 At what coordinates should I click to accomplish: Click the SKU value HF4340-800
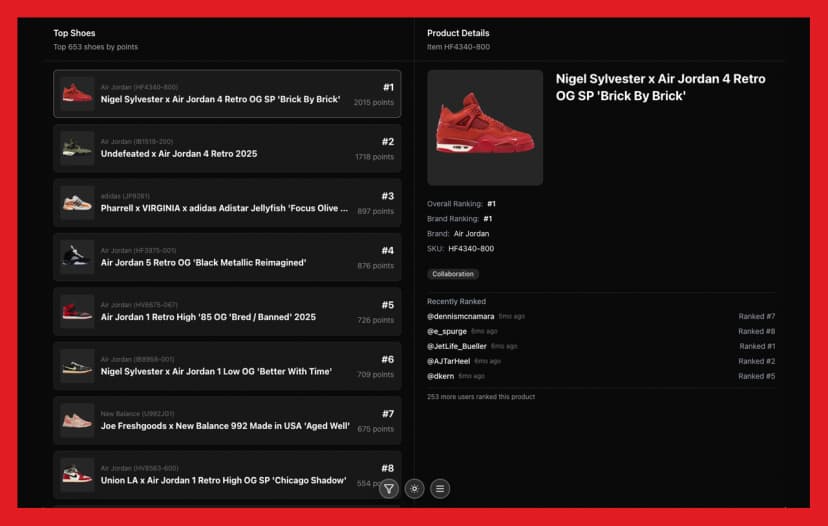[471, 249]
